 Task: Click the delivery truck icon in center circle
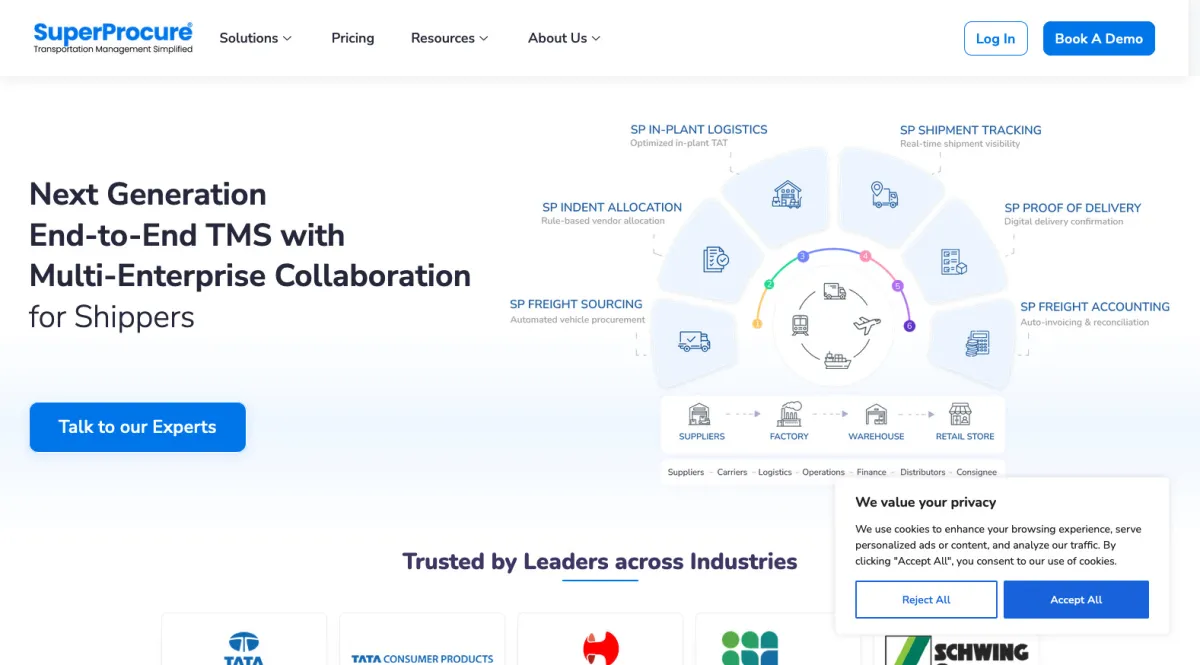[835, 291]
